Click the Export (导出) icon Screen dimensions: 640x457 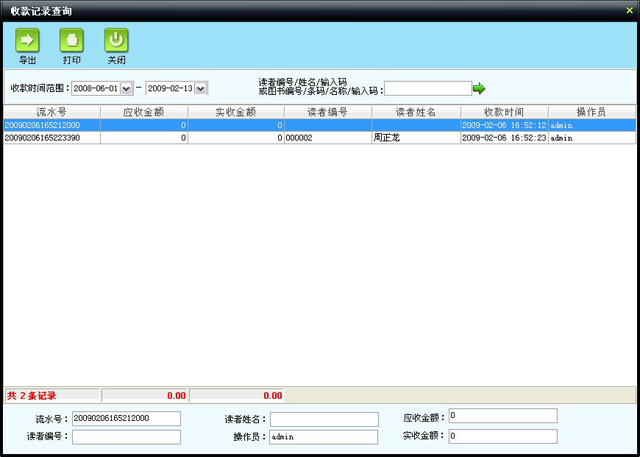tap(27, 41)
